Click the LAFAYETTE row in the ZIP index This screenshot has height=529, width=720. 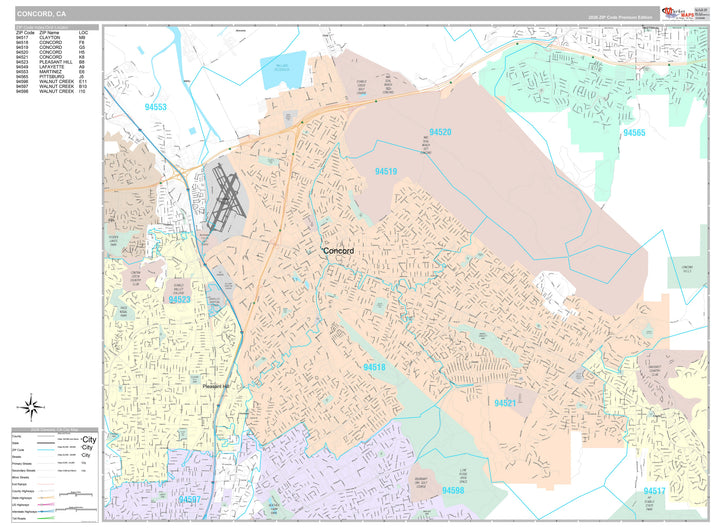pyautogui.click(x=51, y=67)
